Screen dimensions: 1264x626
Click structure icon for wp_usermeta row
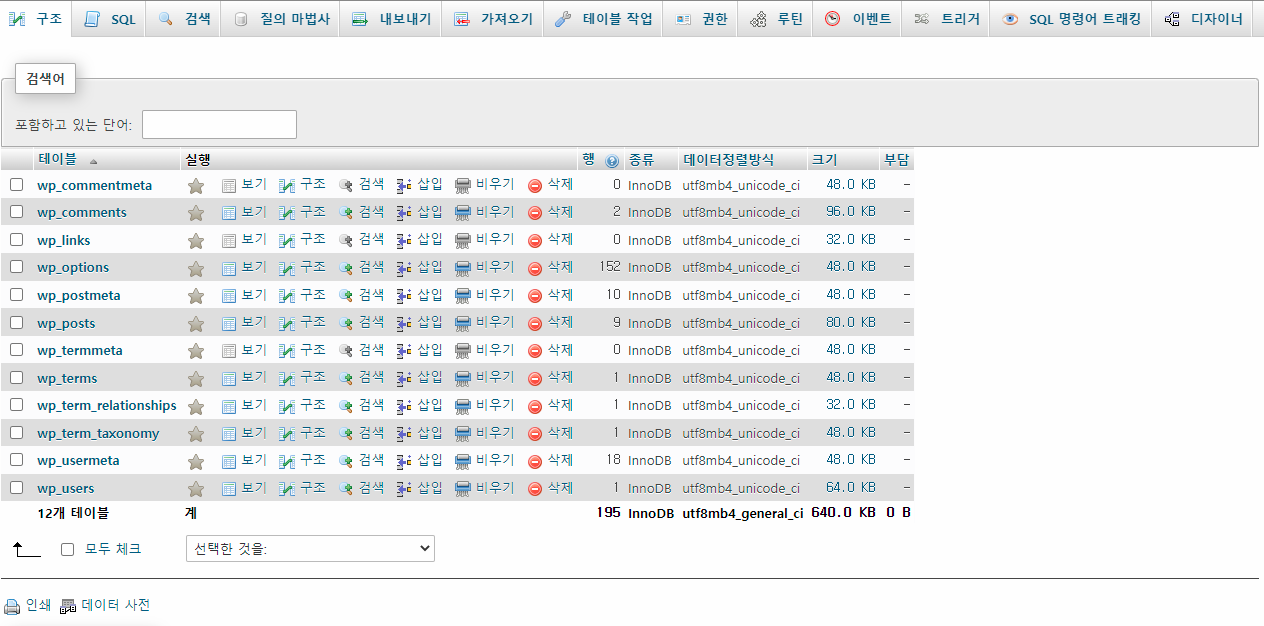[x=287, y=461]
